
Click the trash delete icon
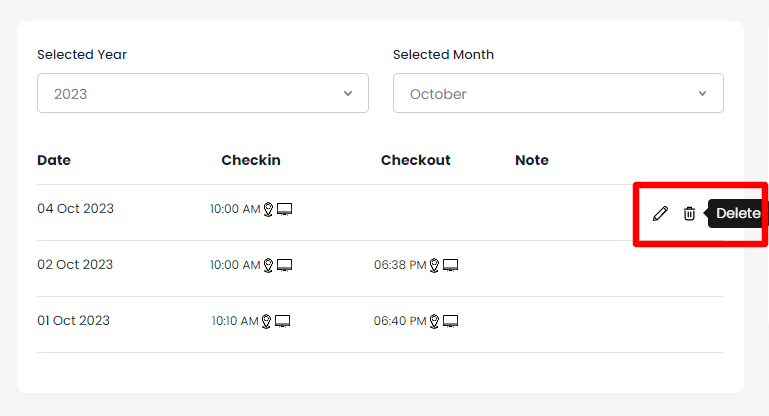tap(689, 213)
